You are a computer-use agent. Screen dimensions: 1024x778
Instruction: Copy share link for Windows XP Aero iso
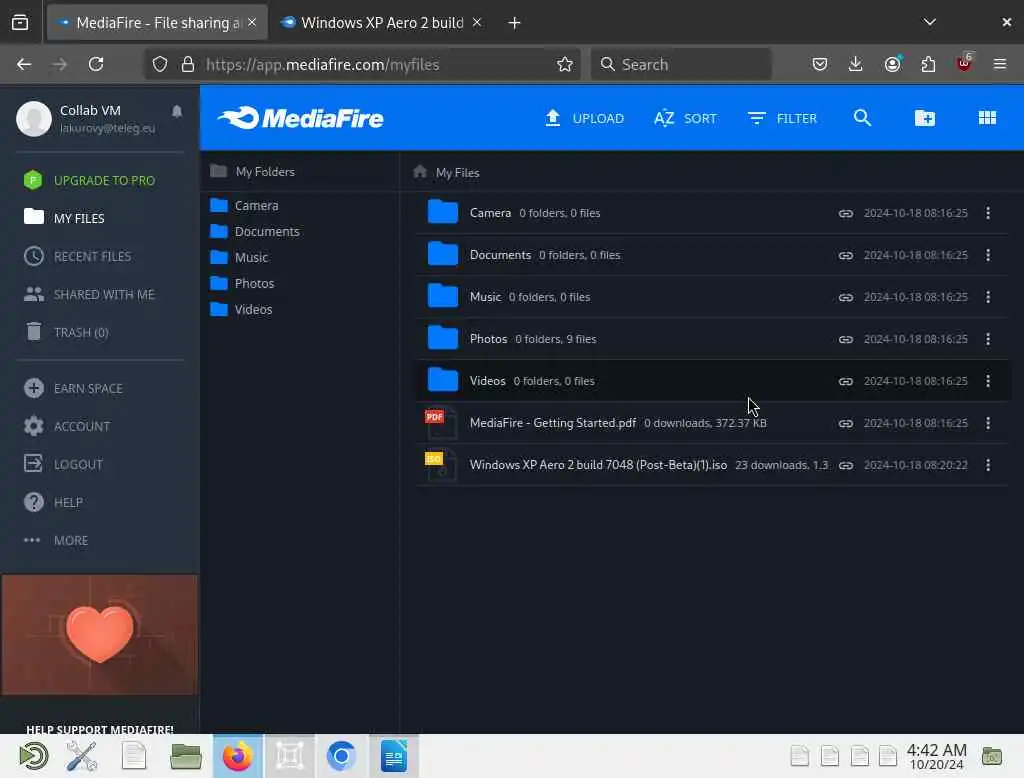point(846,465)
